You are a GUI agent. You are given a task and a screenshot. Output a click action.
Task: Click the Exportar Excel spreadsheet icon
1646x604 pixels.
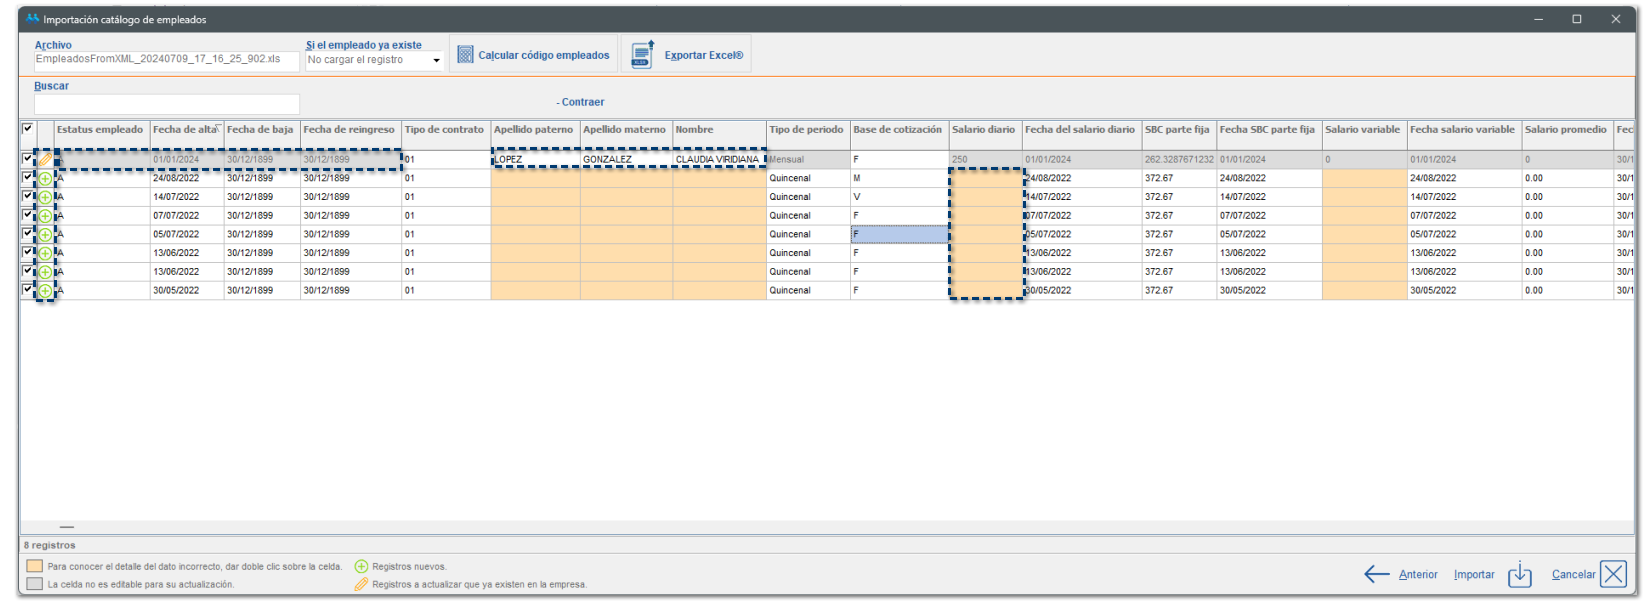tap(642, 55)
